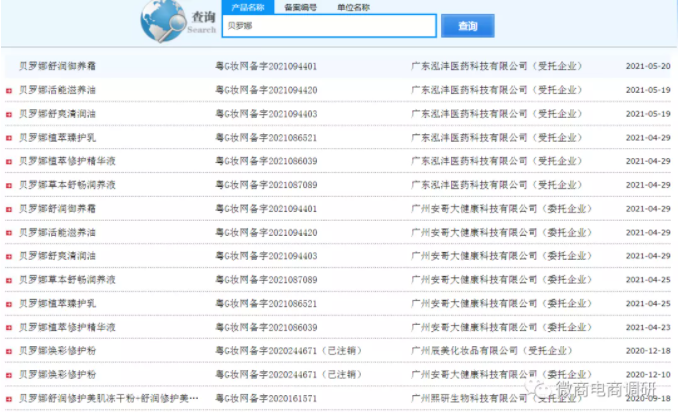
Task: Open 贝罗娜草本舒畅润养液 dated 2021-04-25
Action: 67,280
